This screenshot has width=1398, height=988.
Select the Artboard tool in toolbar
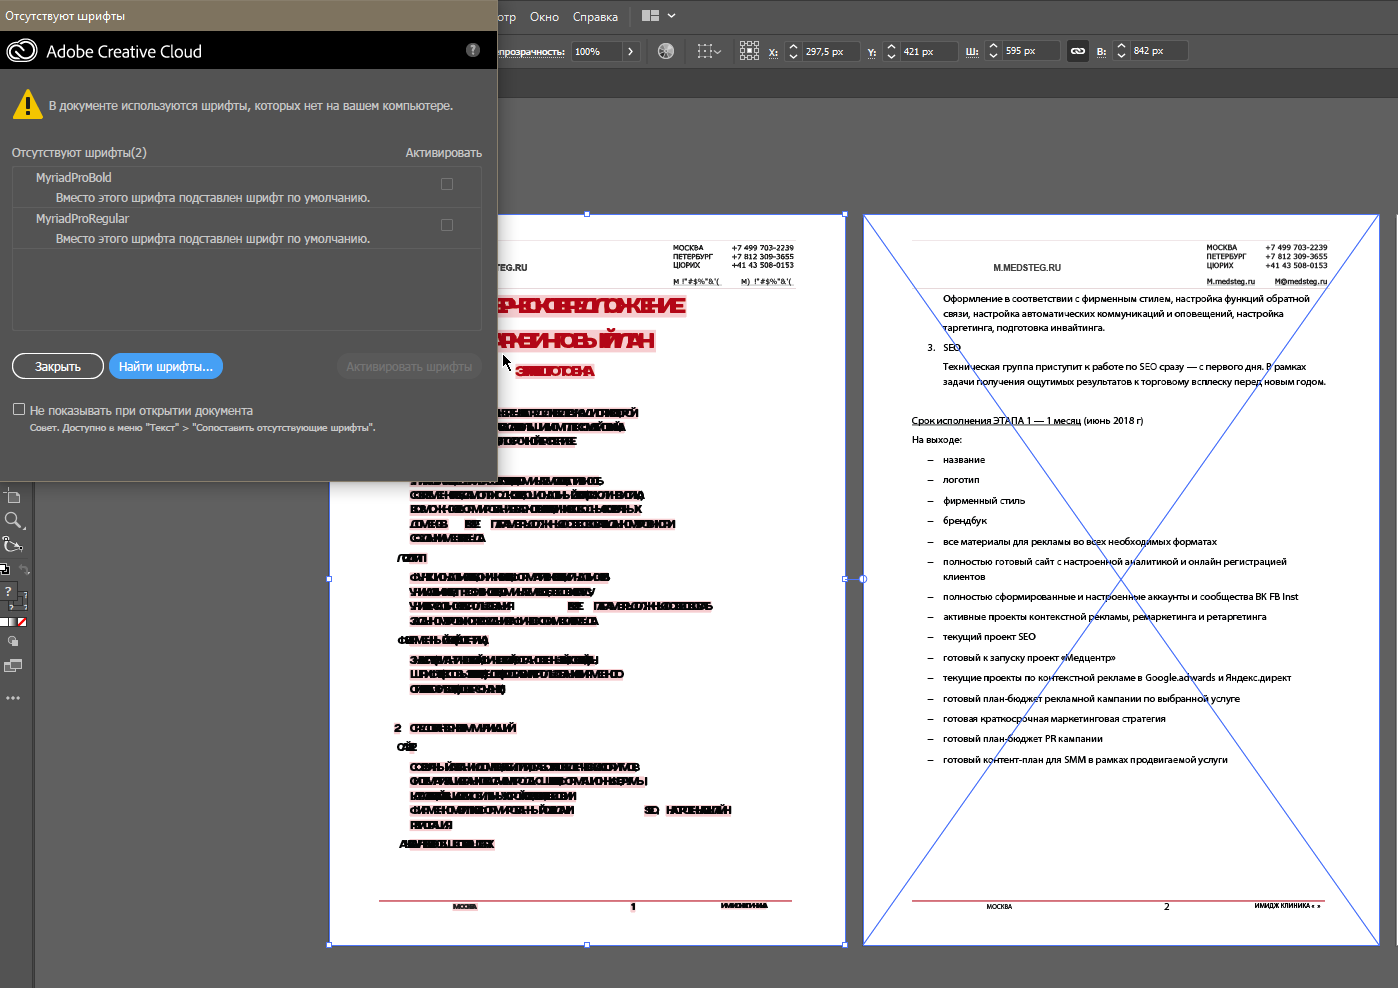click(12, 496)
